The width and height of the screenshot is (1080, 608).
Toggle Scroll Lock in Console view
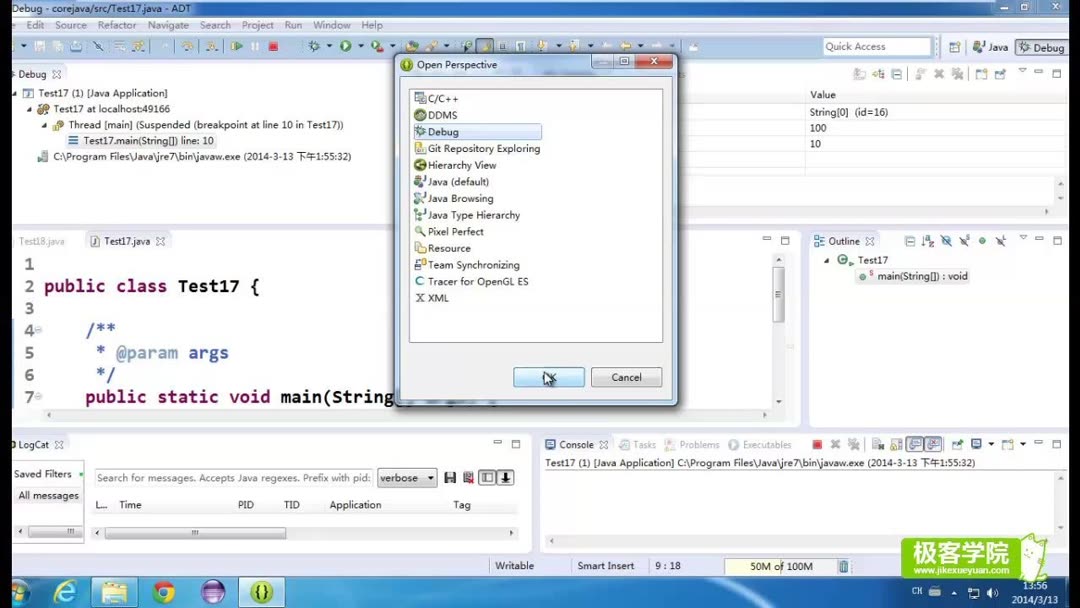(894, 444)
